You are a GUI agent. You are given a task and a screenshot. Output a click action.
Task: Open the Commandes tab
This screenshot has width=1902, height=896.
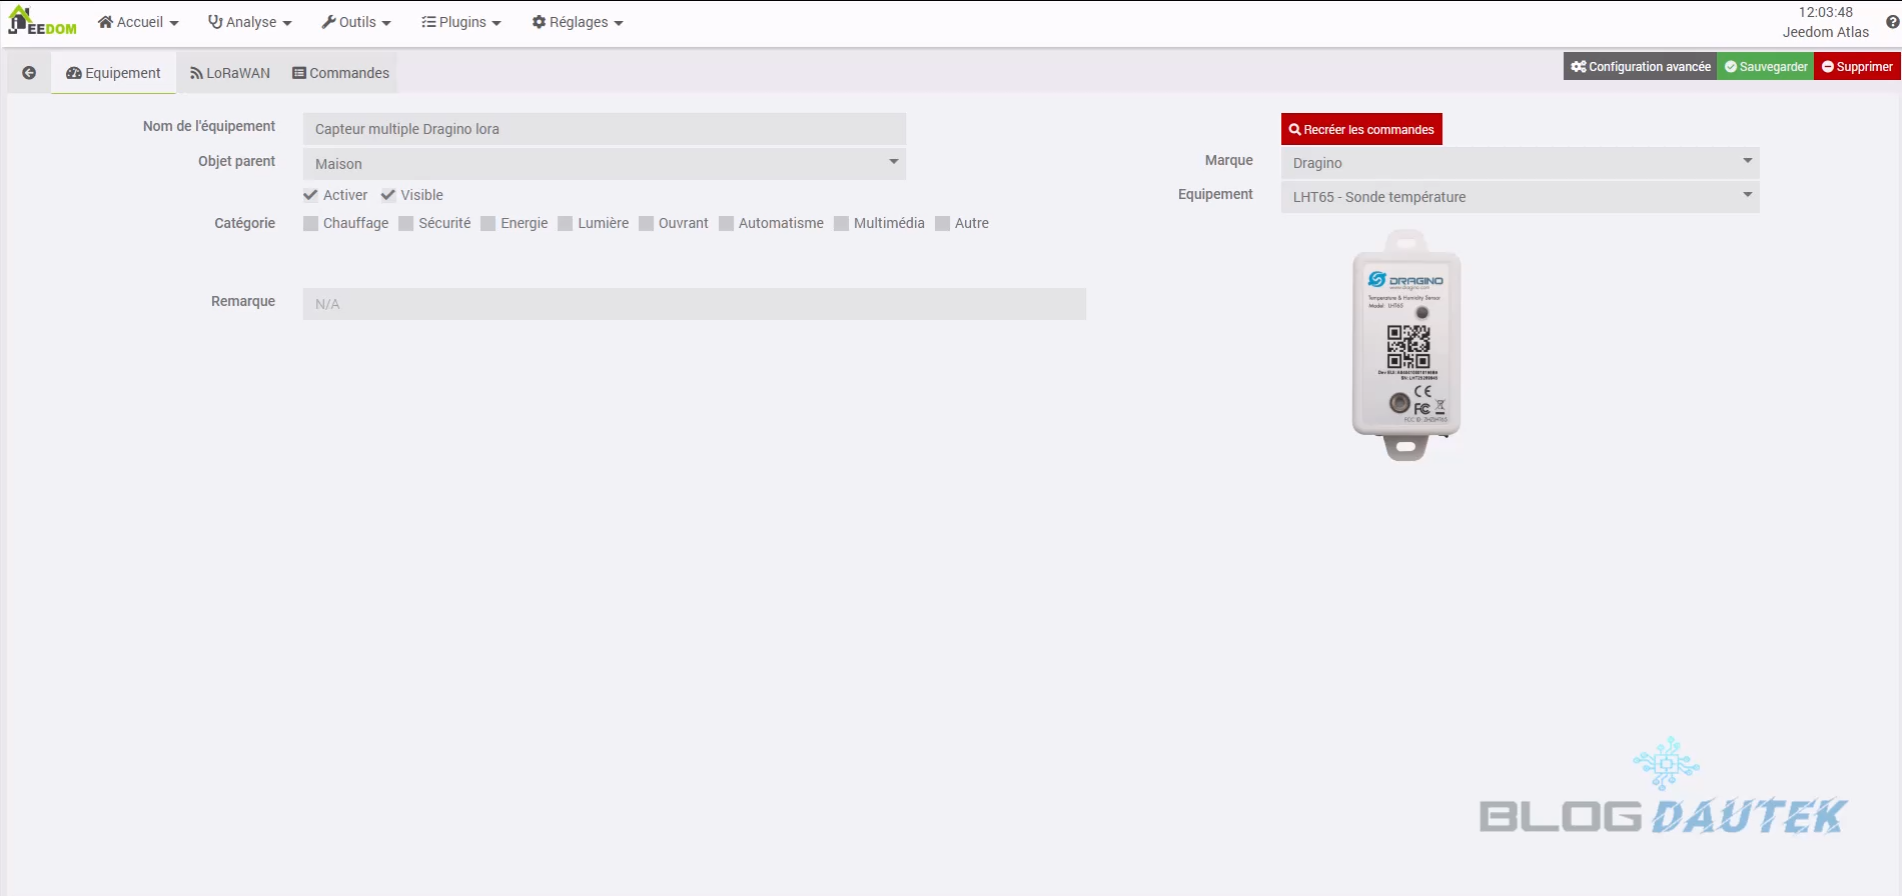coord(341,73)
